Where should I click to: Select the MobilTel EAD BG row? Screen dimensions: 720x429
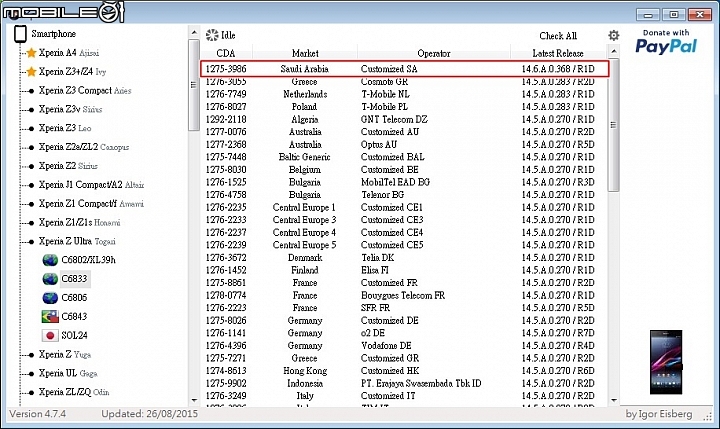(404, 182)
